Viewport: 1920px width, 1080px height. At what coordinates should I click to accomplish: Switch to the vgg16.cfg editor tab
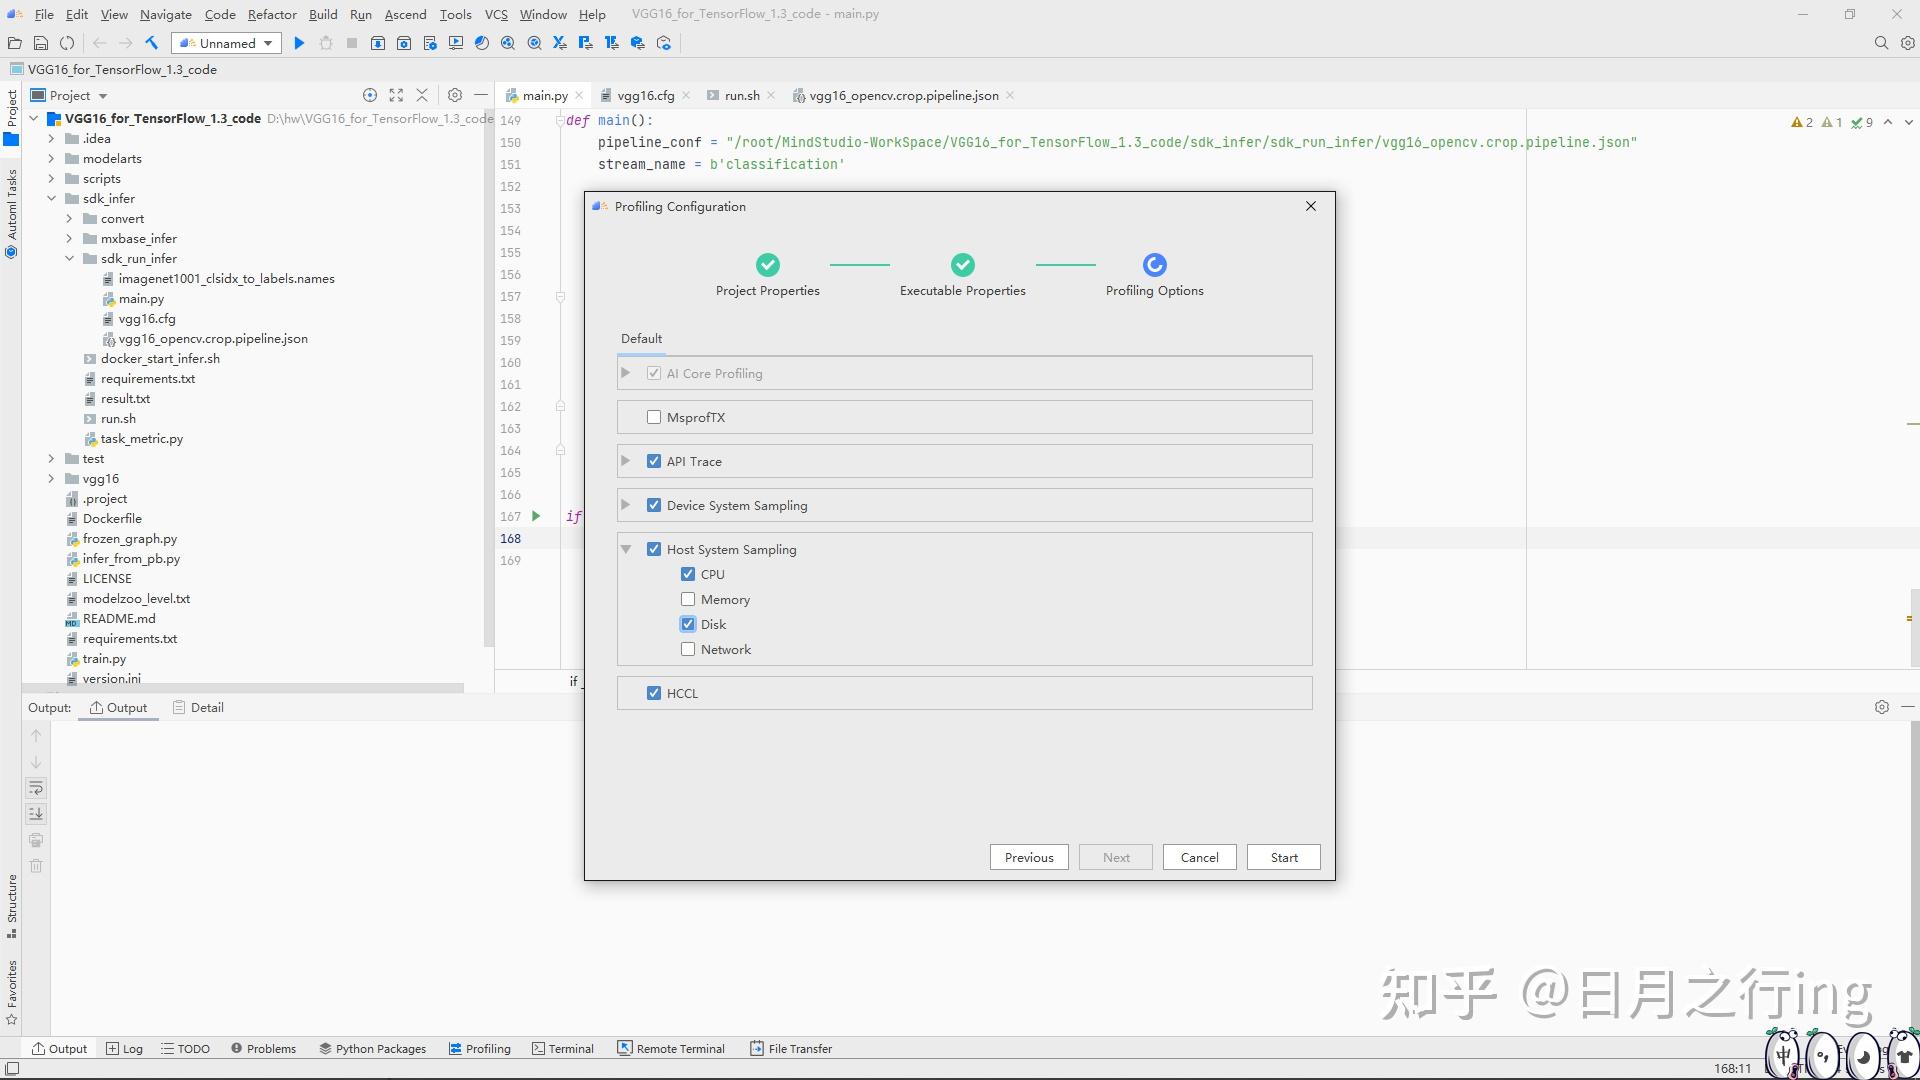[x=644, y=95]
